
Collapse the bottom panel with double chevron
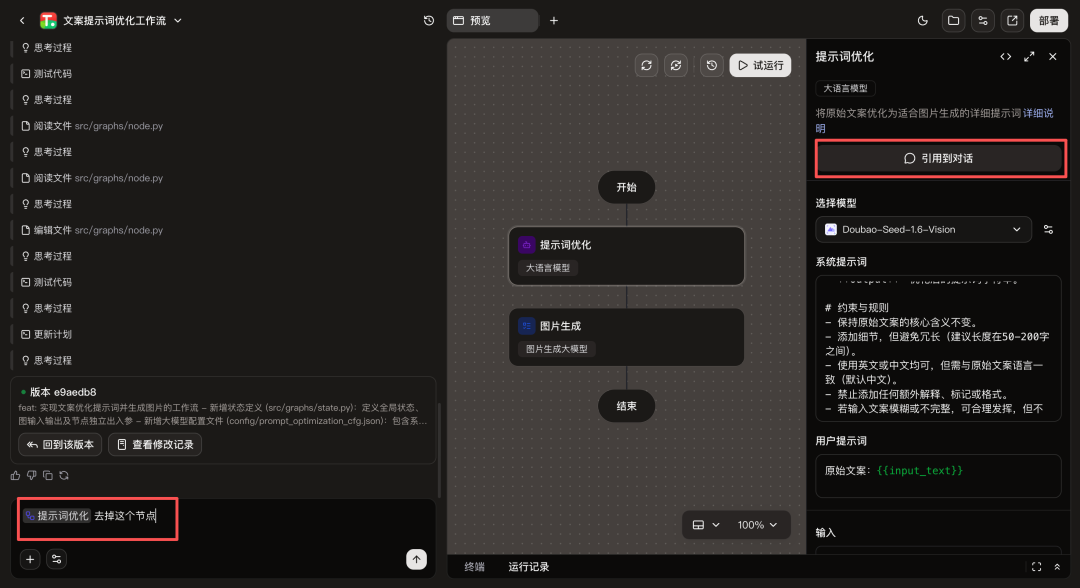coord(1057,567)
